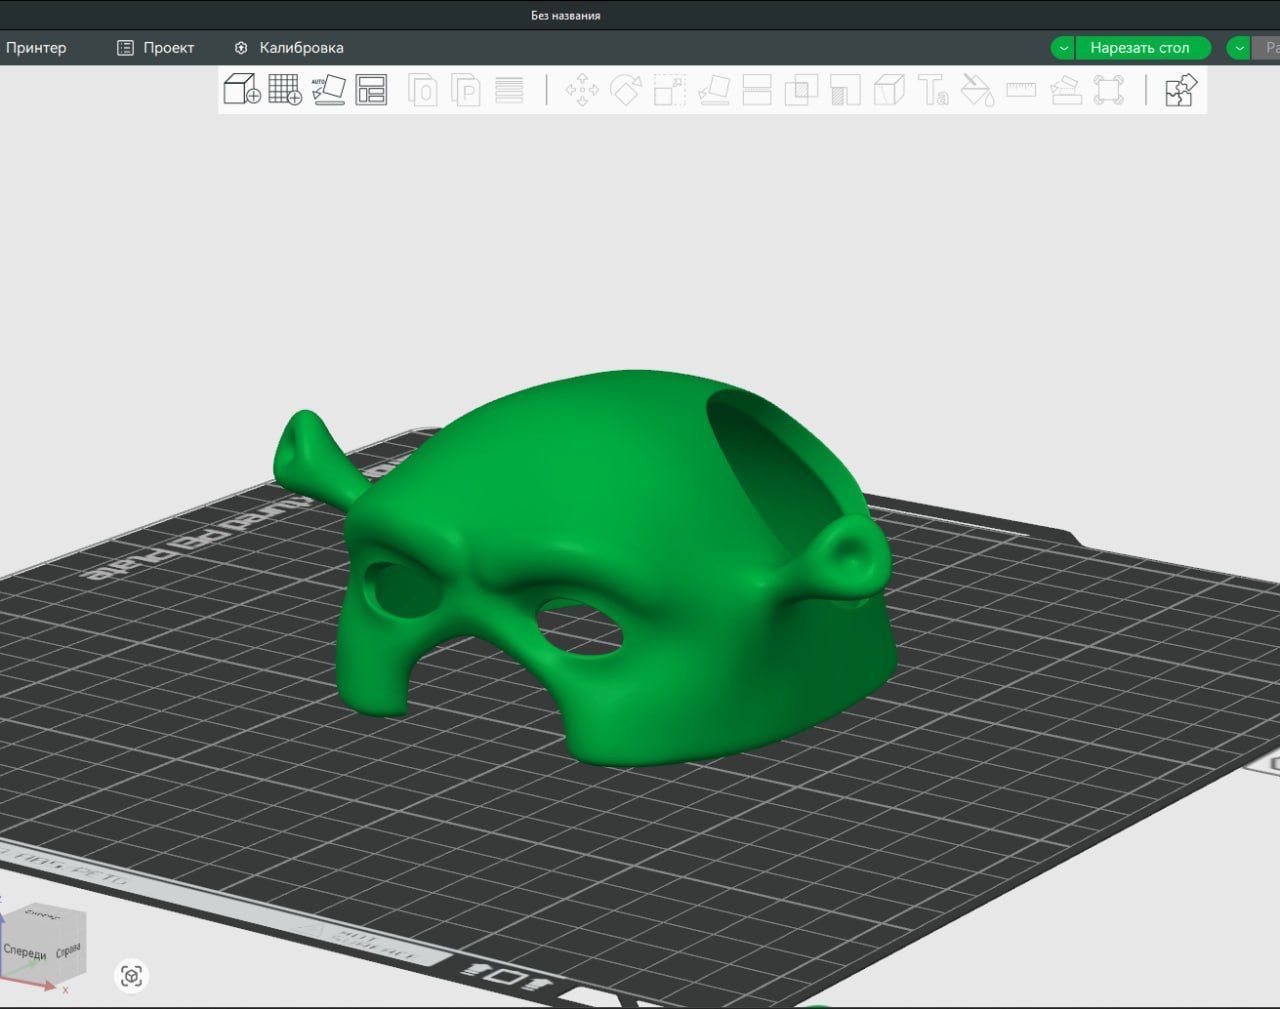The height and width of the screenshot is (1009, 1280).
Task: Click the Без названия window title
Action: [x=566, y=15]
